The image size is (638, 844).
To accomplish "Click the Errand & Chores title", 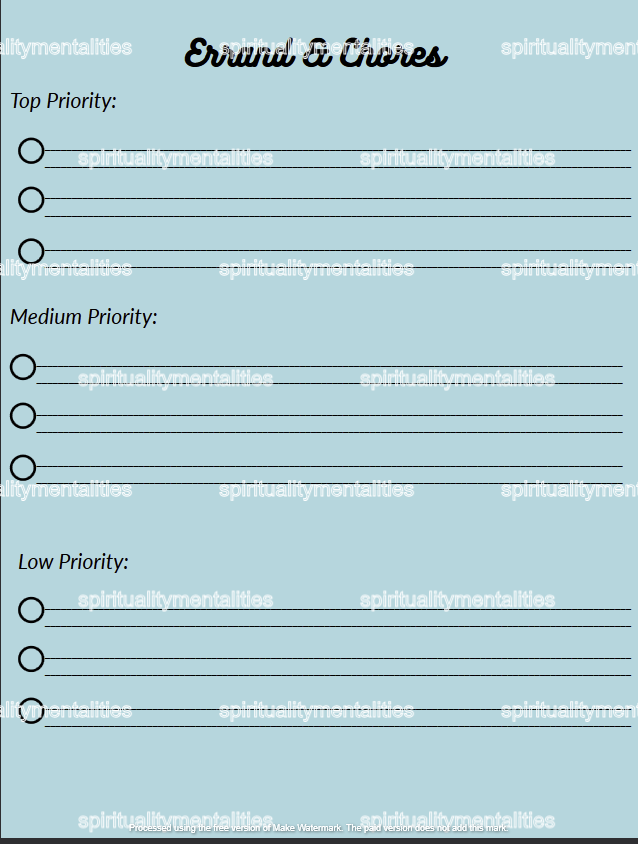I will (x=316, y=53).
